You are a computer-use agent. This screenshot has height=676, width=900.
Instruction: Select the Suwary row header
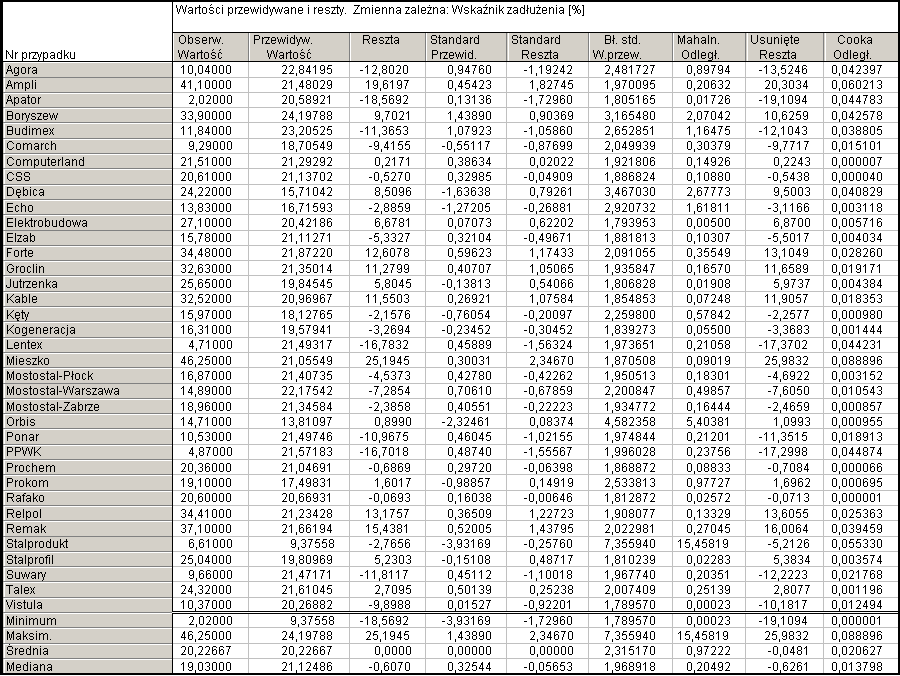point(87,574)
